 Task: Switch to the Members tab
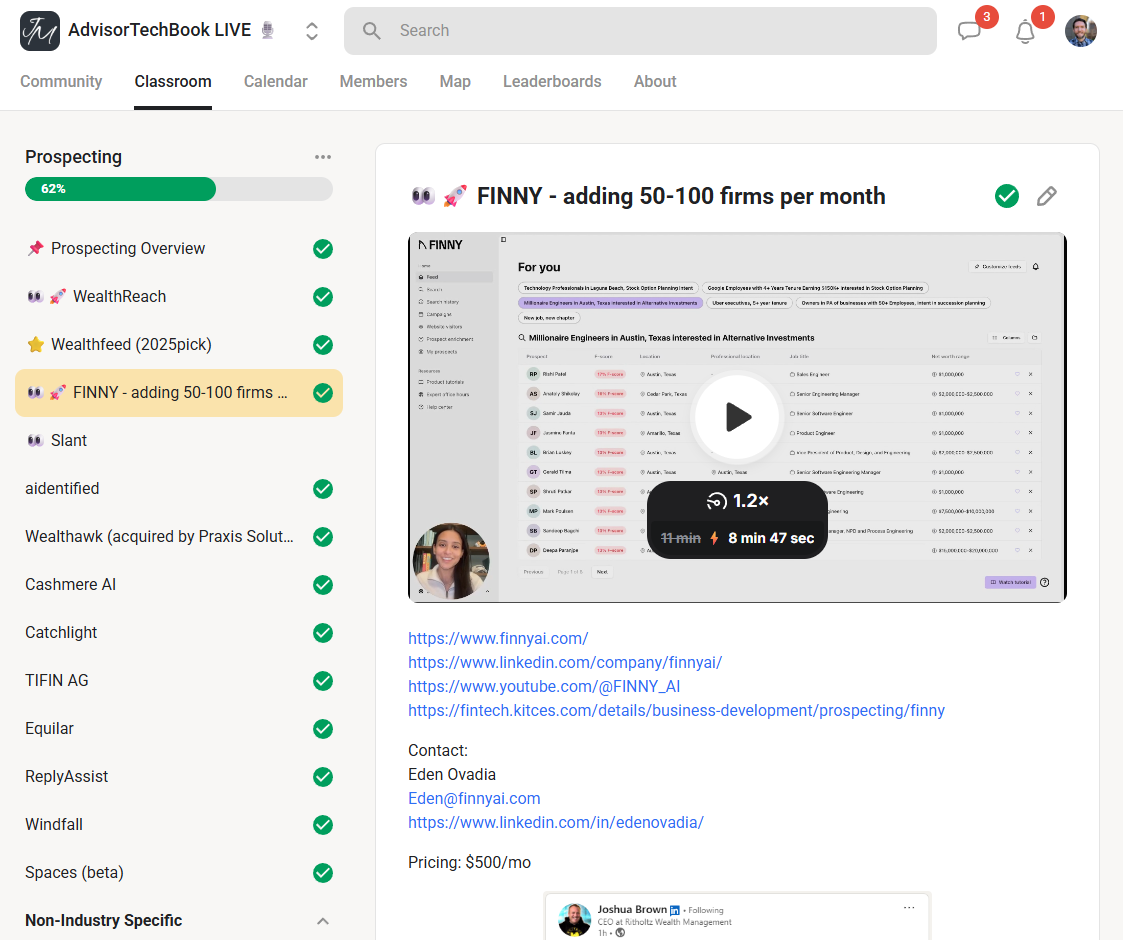click(x=373, y=82)
